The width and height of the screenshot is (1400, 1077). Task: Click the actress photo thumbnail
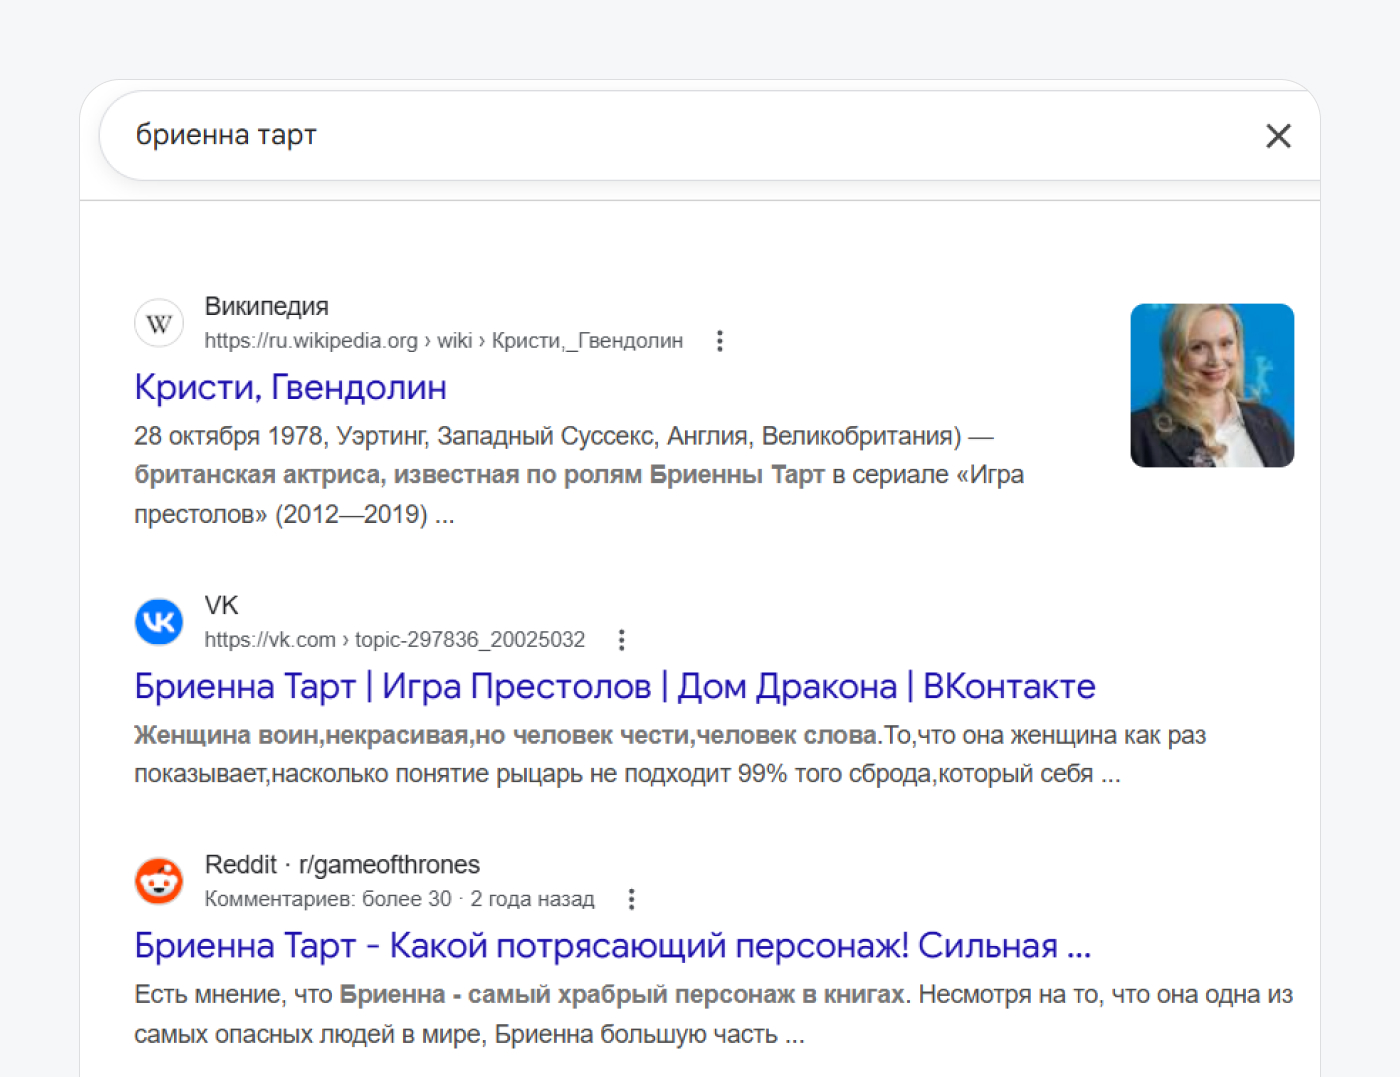click(x=1212, y=385)
